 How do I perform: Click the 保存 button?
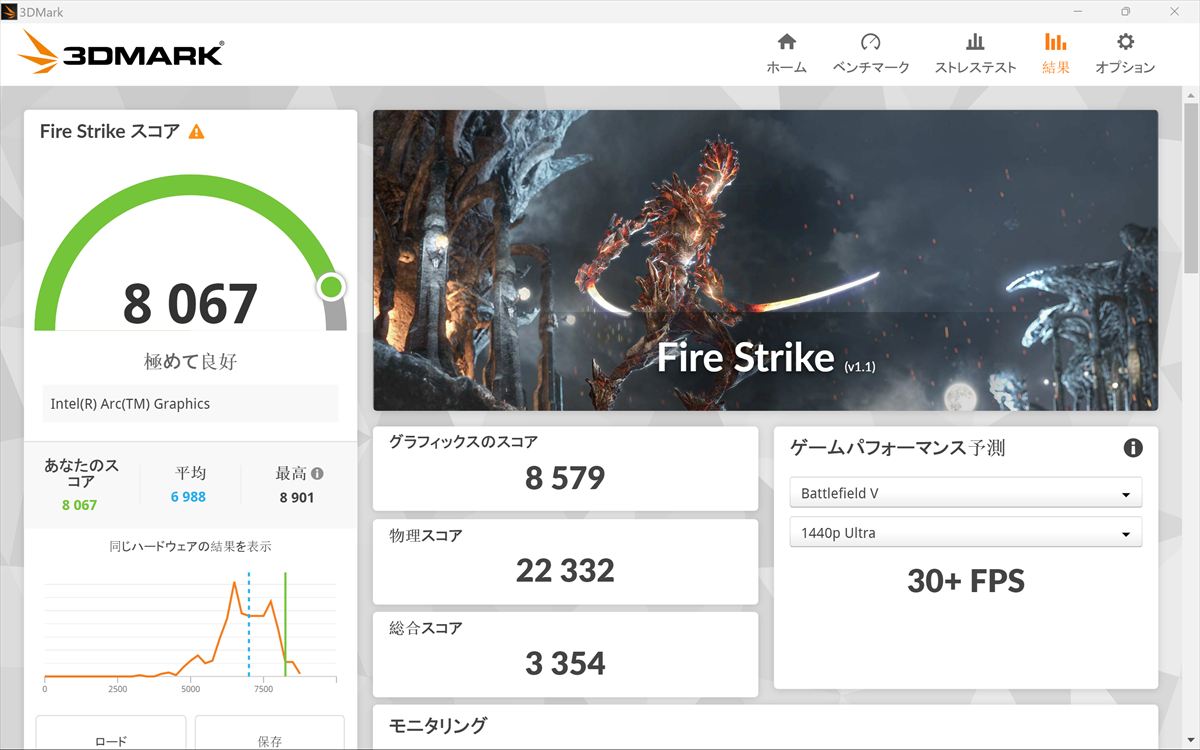click(x=269, y=734)
